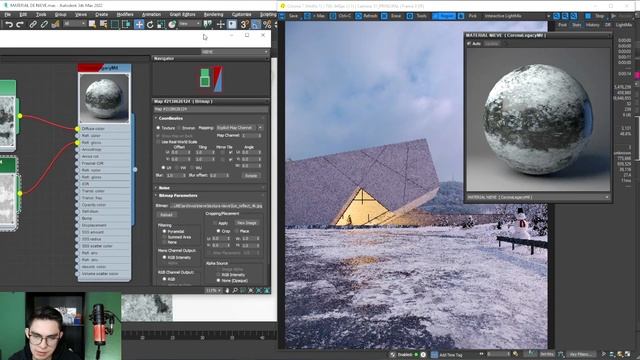
Task: Click Refresh in Corona frame buffer
Action: pyautogui.click(x=367, y=16)
